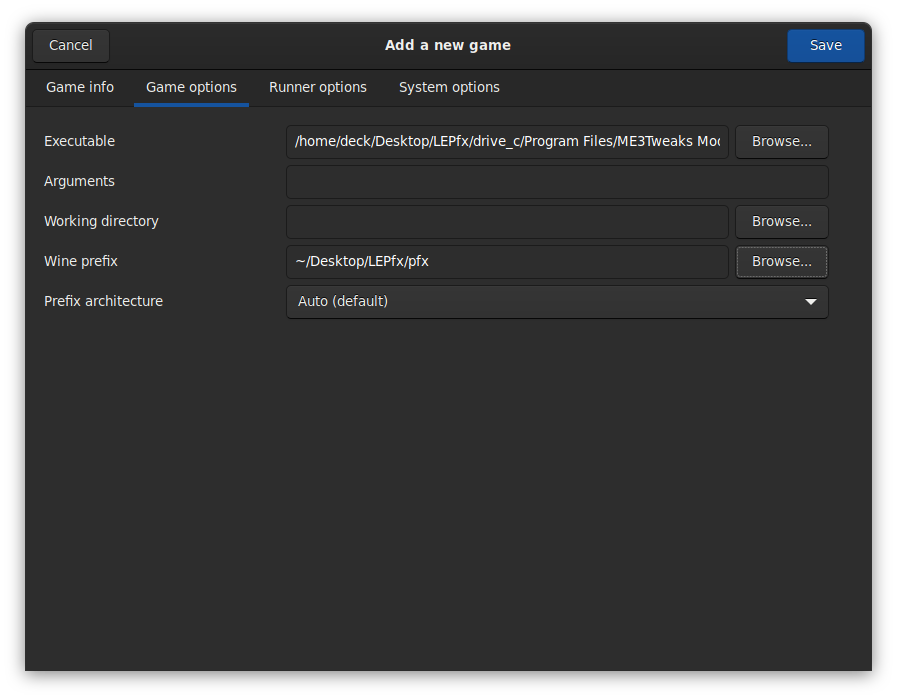Viewport: 897px width, 699px height.
Task: Click the Cancel button
Action: coord(71,45)
